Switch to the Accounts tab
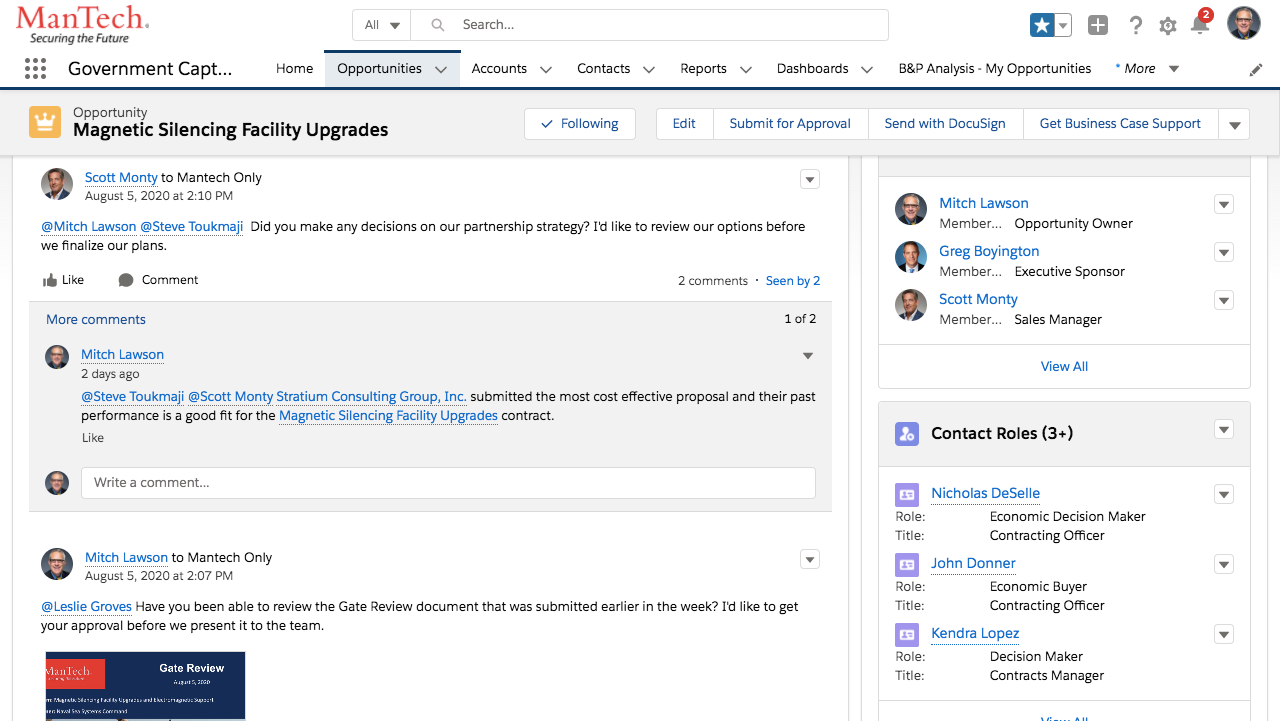The height and width of the screenshot is (721, 1280). 499,69
